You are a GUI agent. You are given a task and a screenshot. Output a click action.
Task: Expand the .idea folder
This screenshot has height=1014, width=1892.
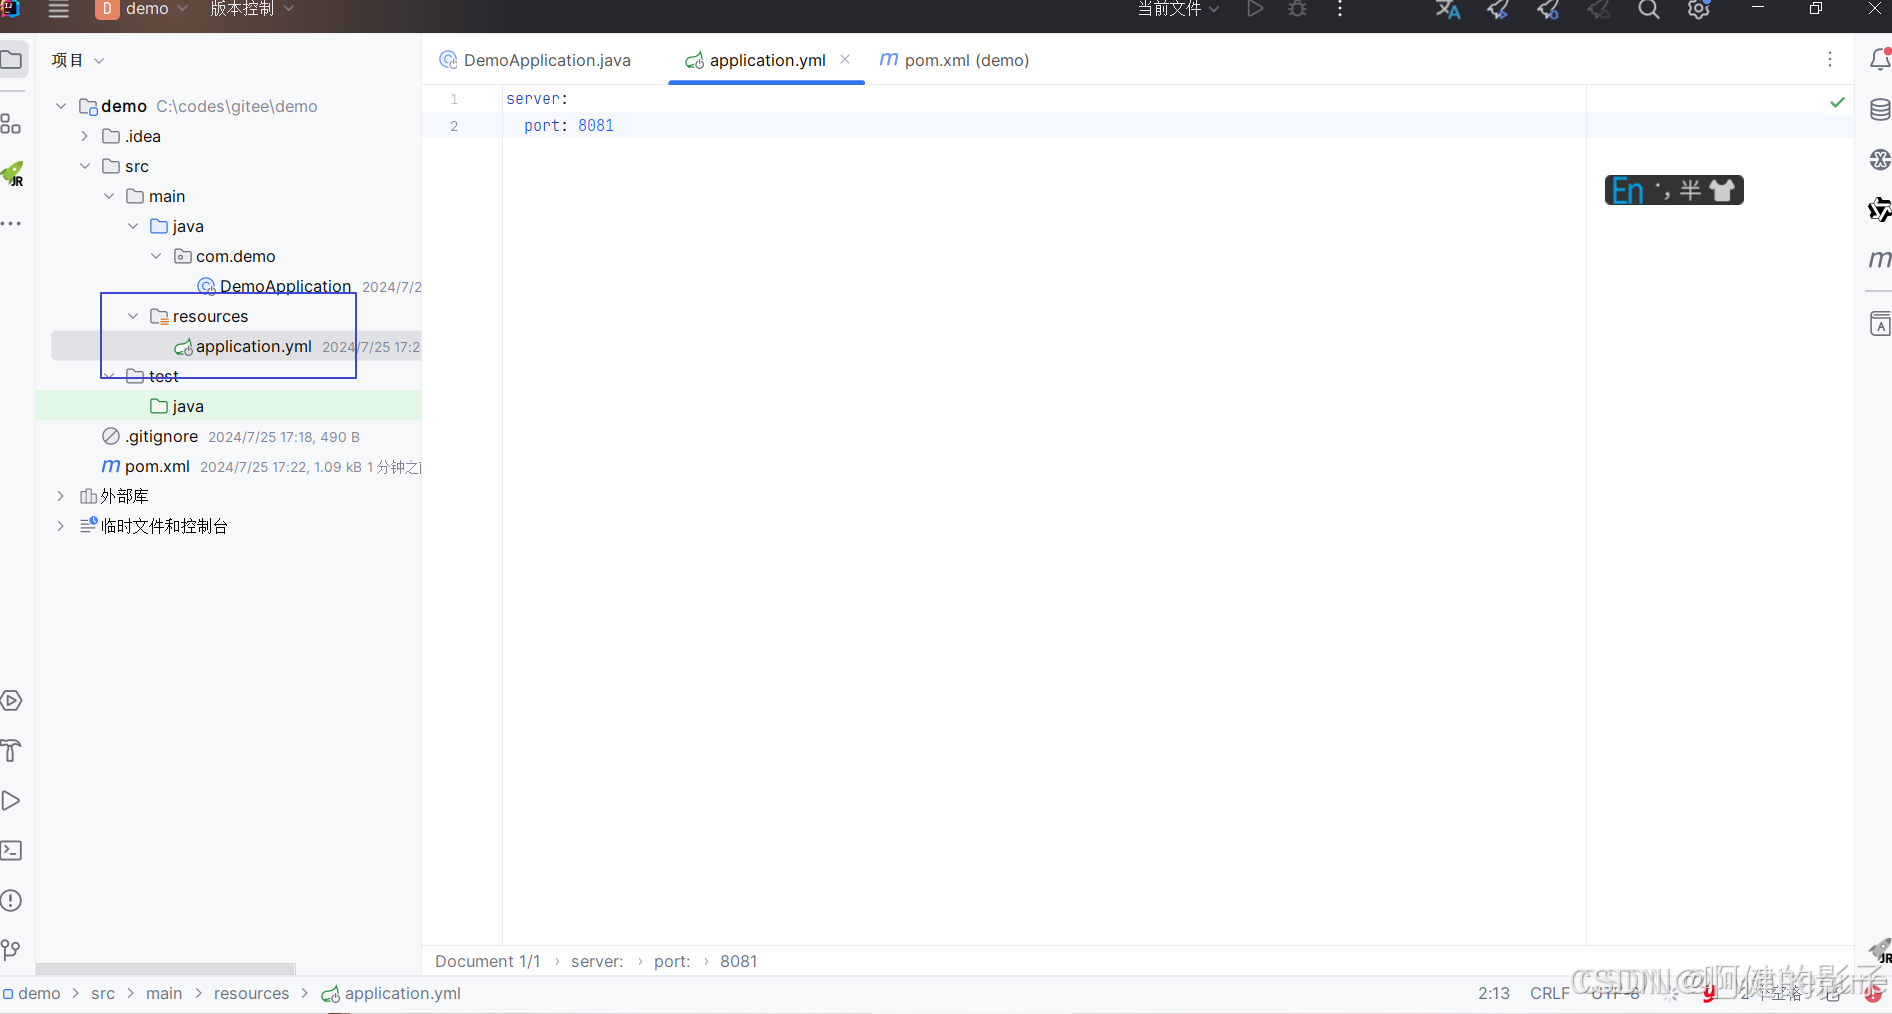85,136
